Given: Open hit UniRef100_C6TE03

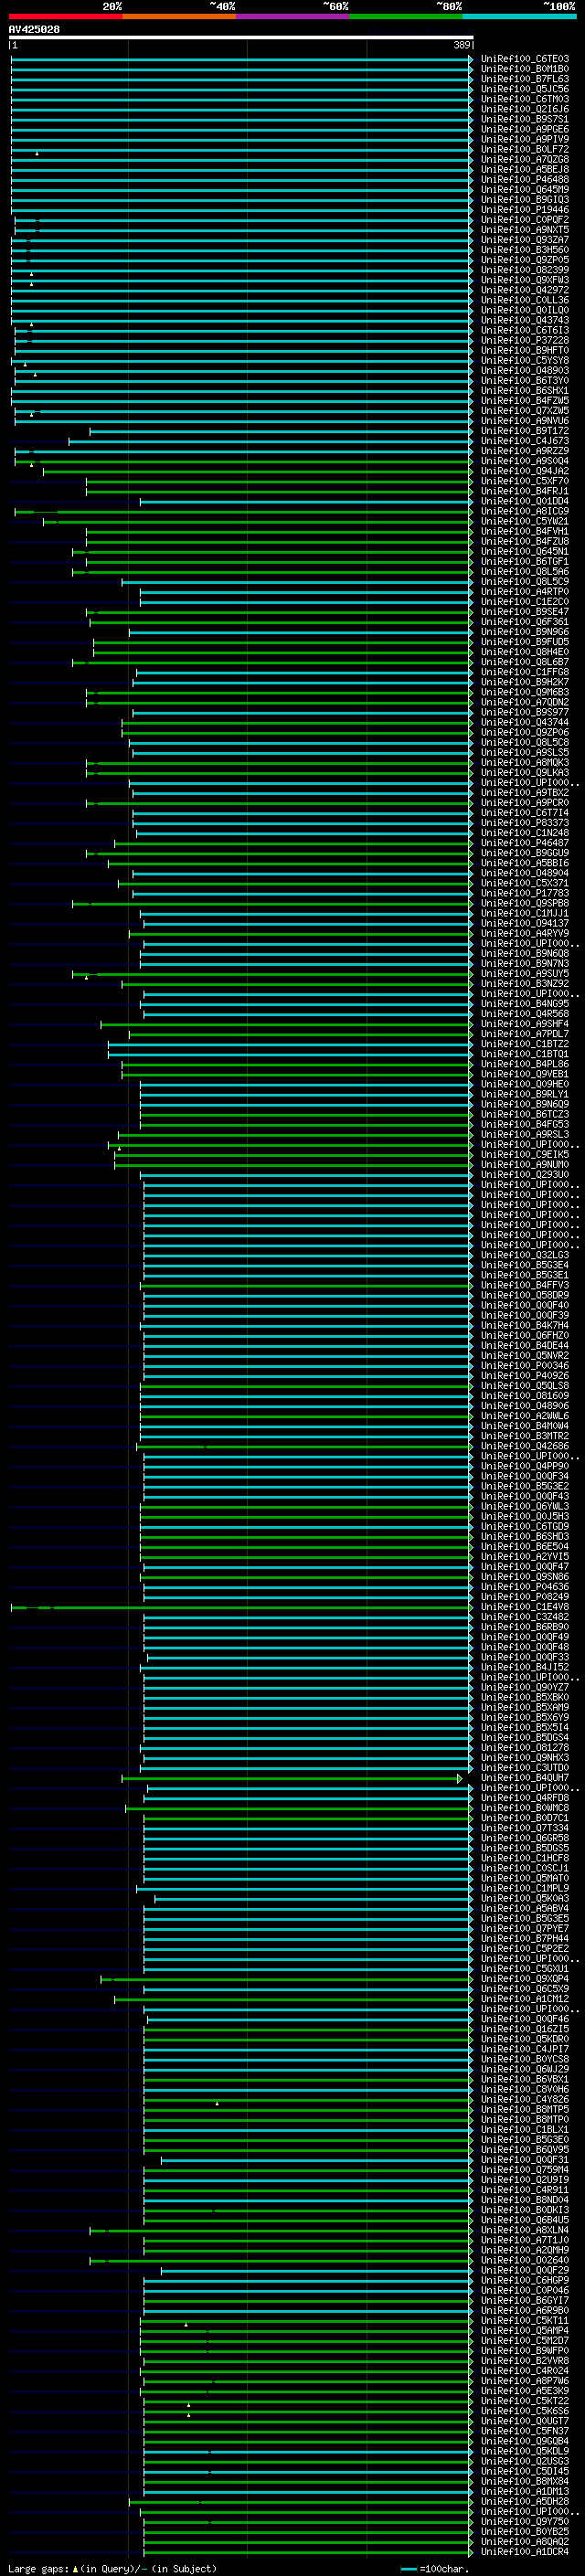Looking at the screenshot, I should click(x=525, y=59).
